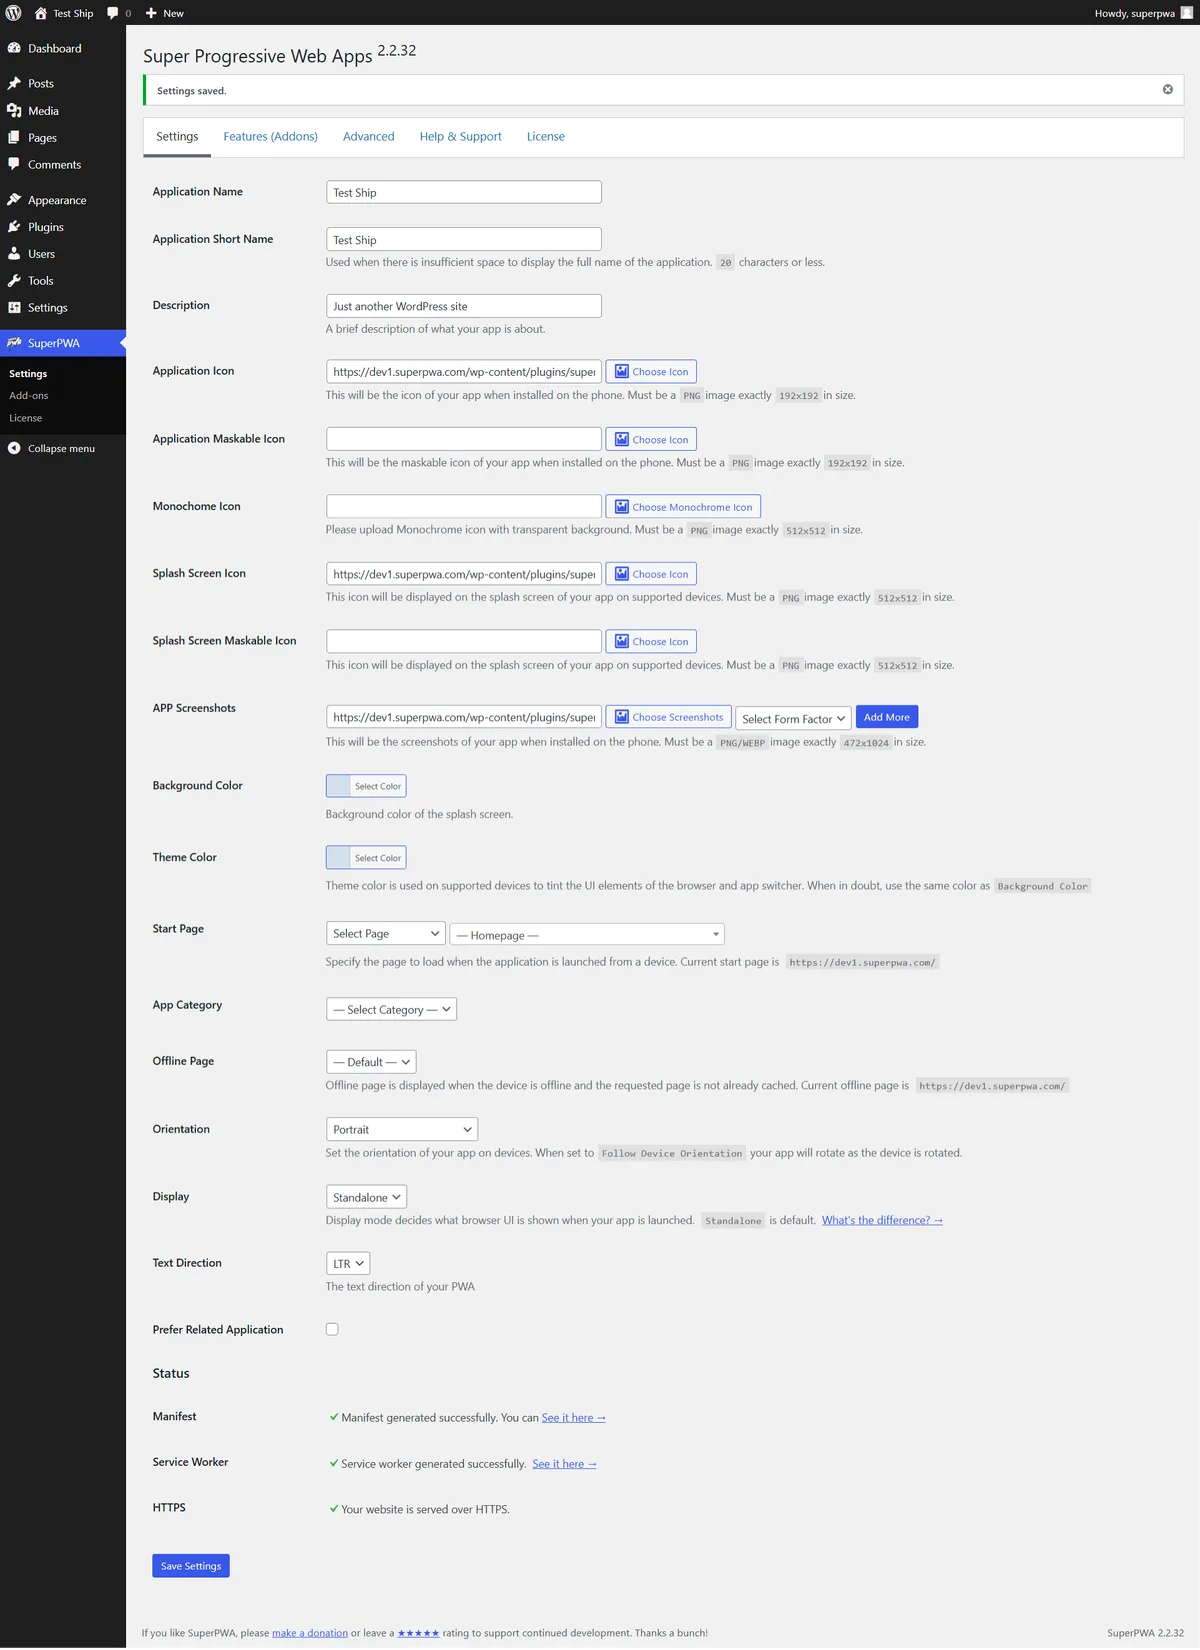Choose Icon for Splash Screen Maskable Icon
The image size is (1200, 1650).
coord(651,641)
